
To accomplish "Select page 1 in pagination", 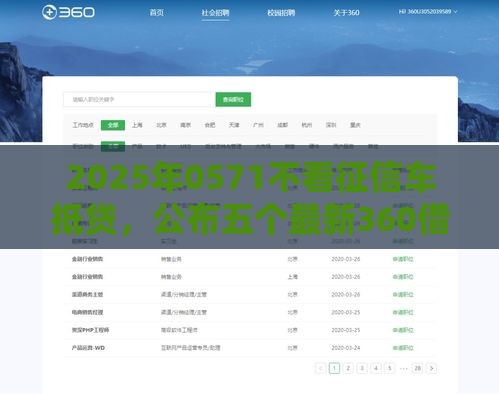I will (x=334, y=368).
